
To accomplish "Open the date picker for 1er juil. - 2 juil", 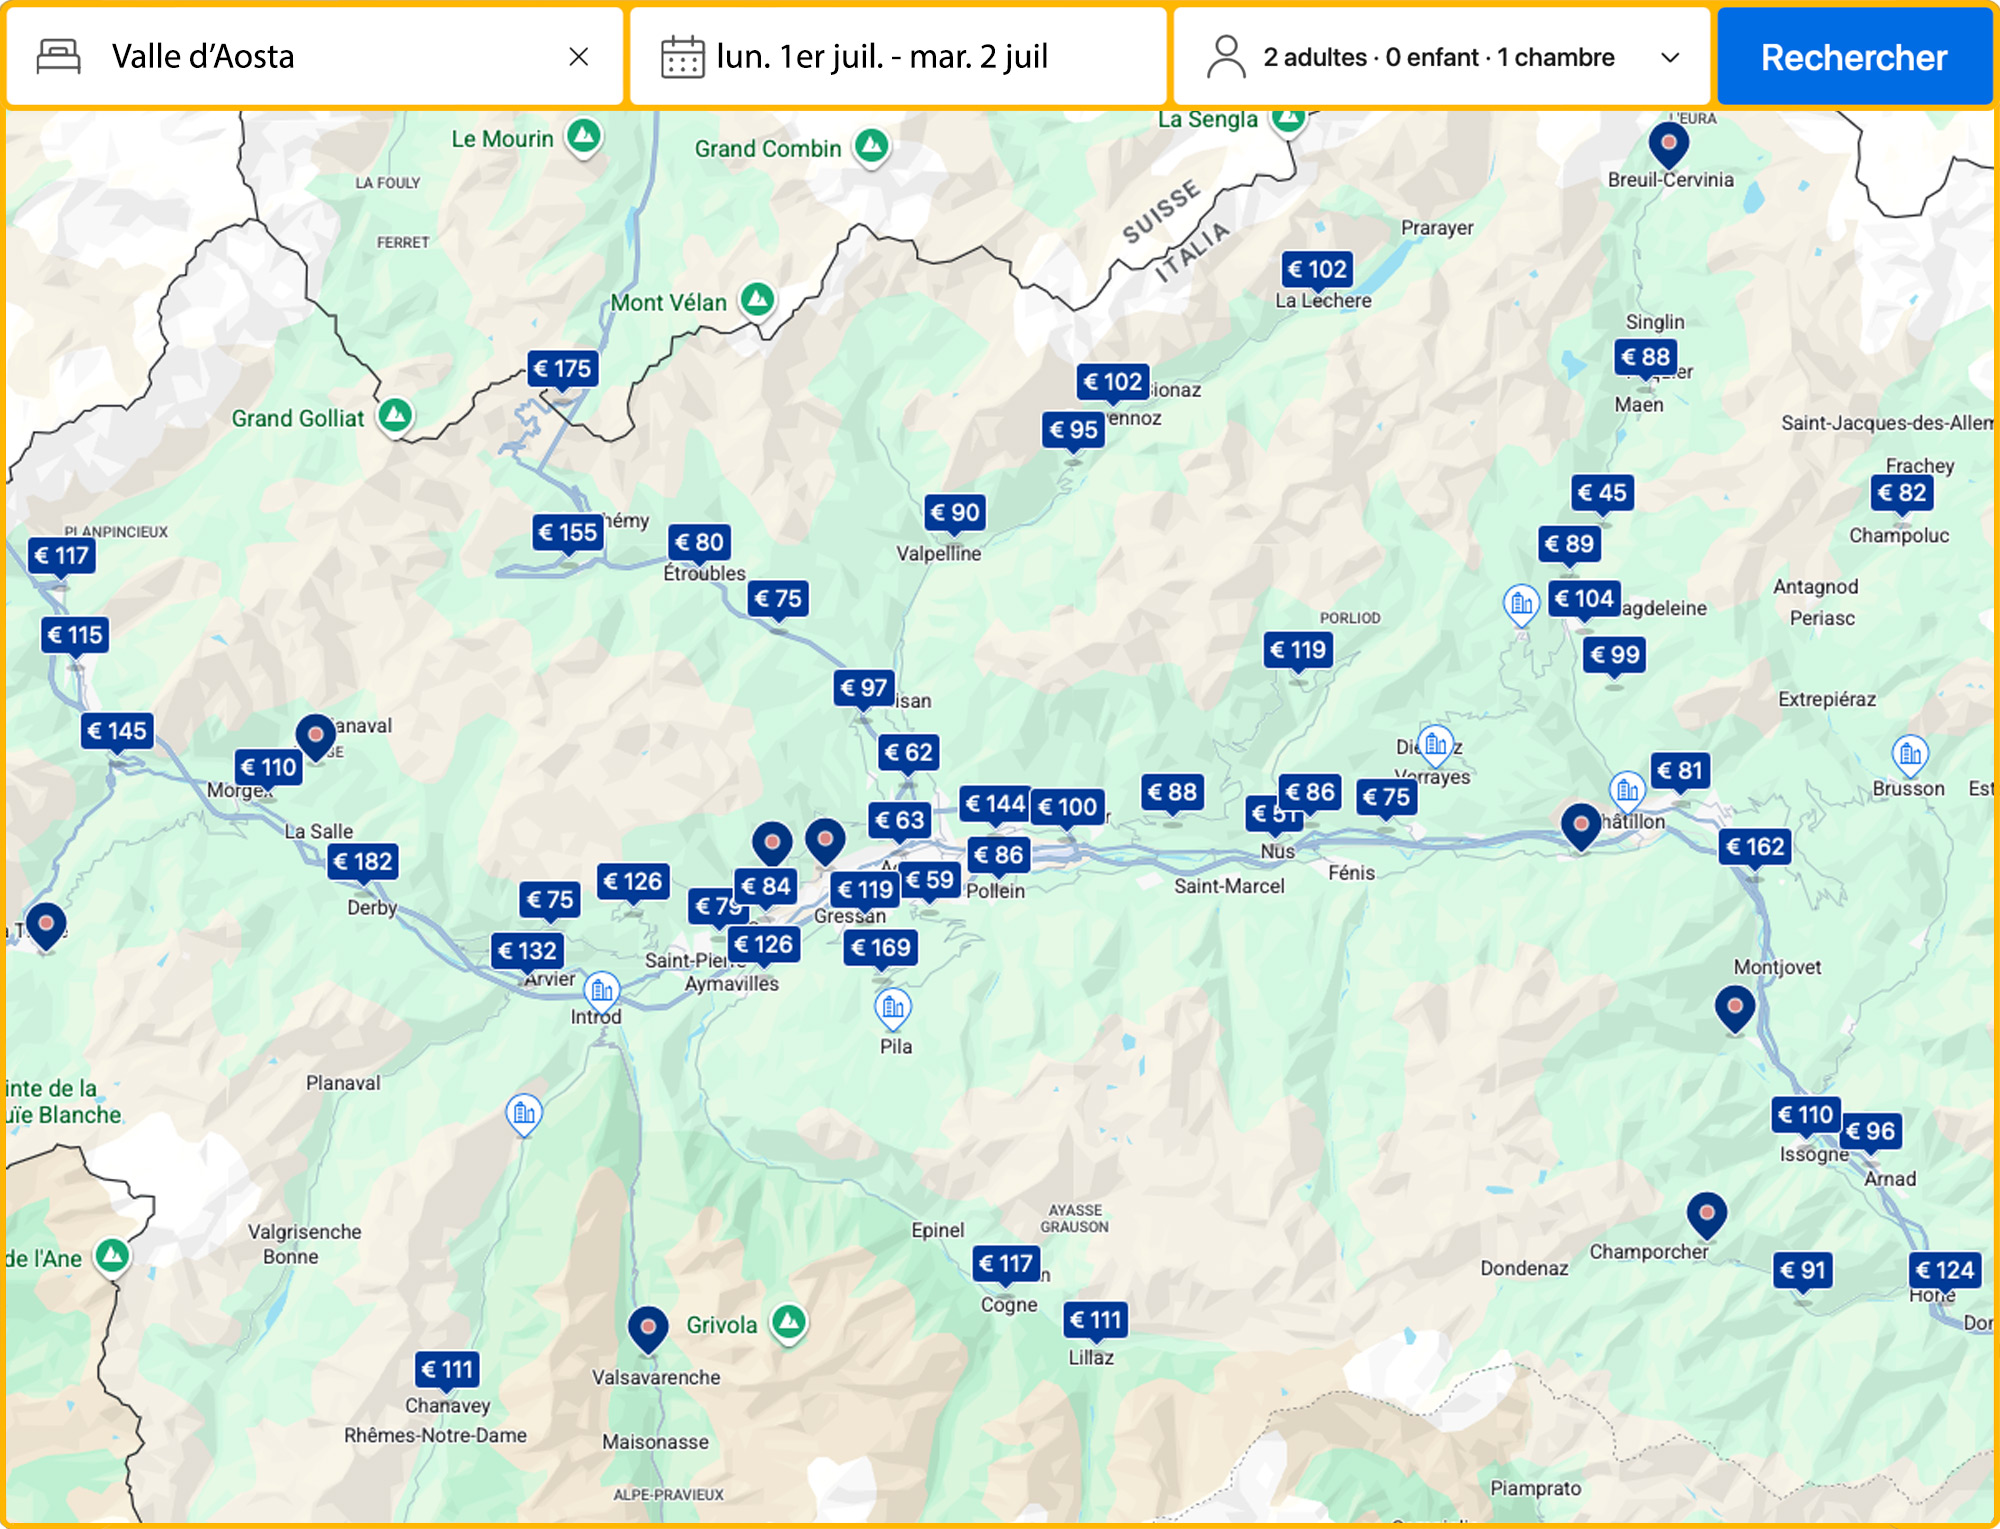I will 898,57.
